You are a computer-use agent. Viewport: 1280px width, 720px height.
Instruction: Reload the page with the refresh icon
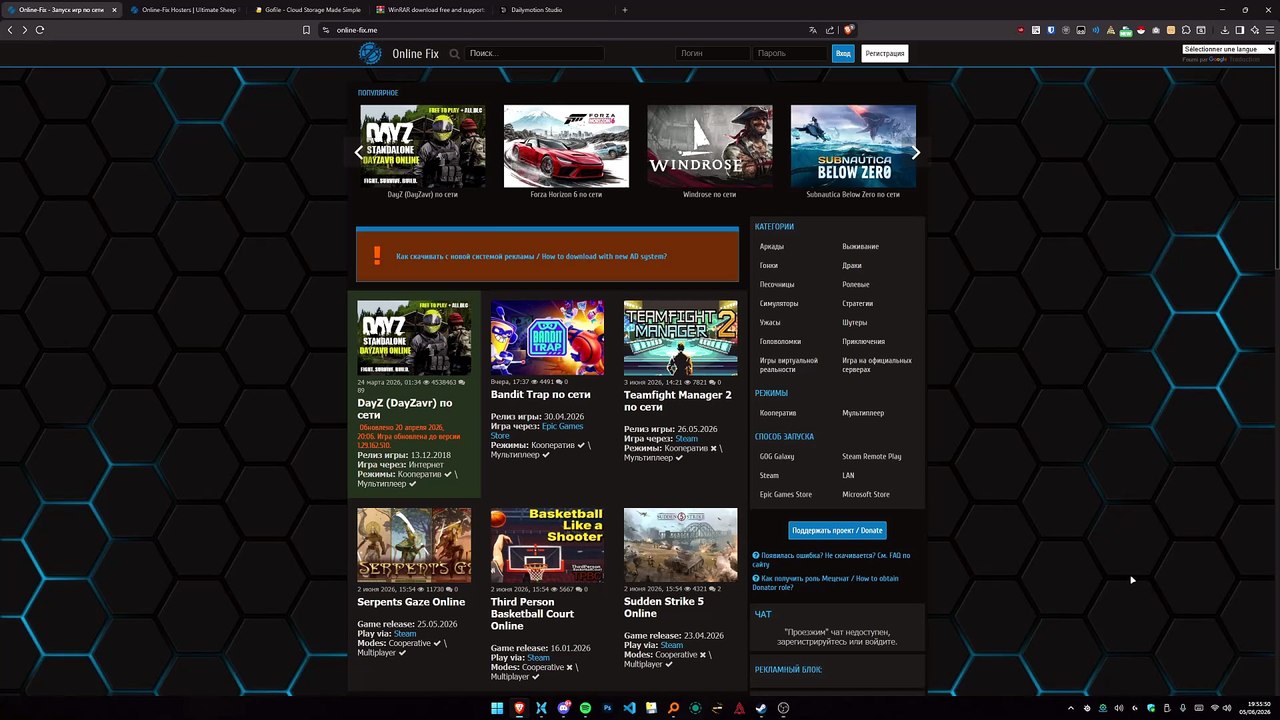click(40, 30)
